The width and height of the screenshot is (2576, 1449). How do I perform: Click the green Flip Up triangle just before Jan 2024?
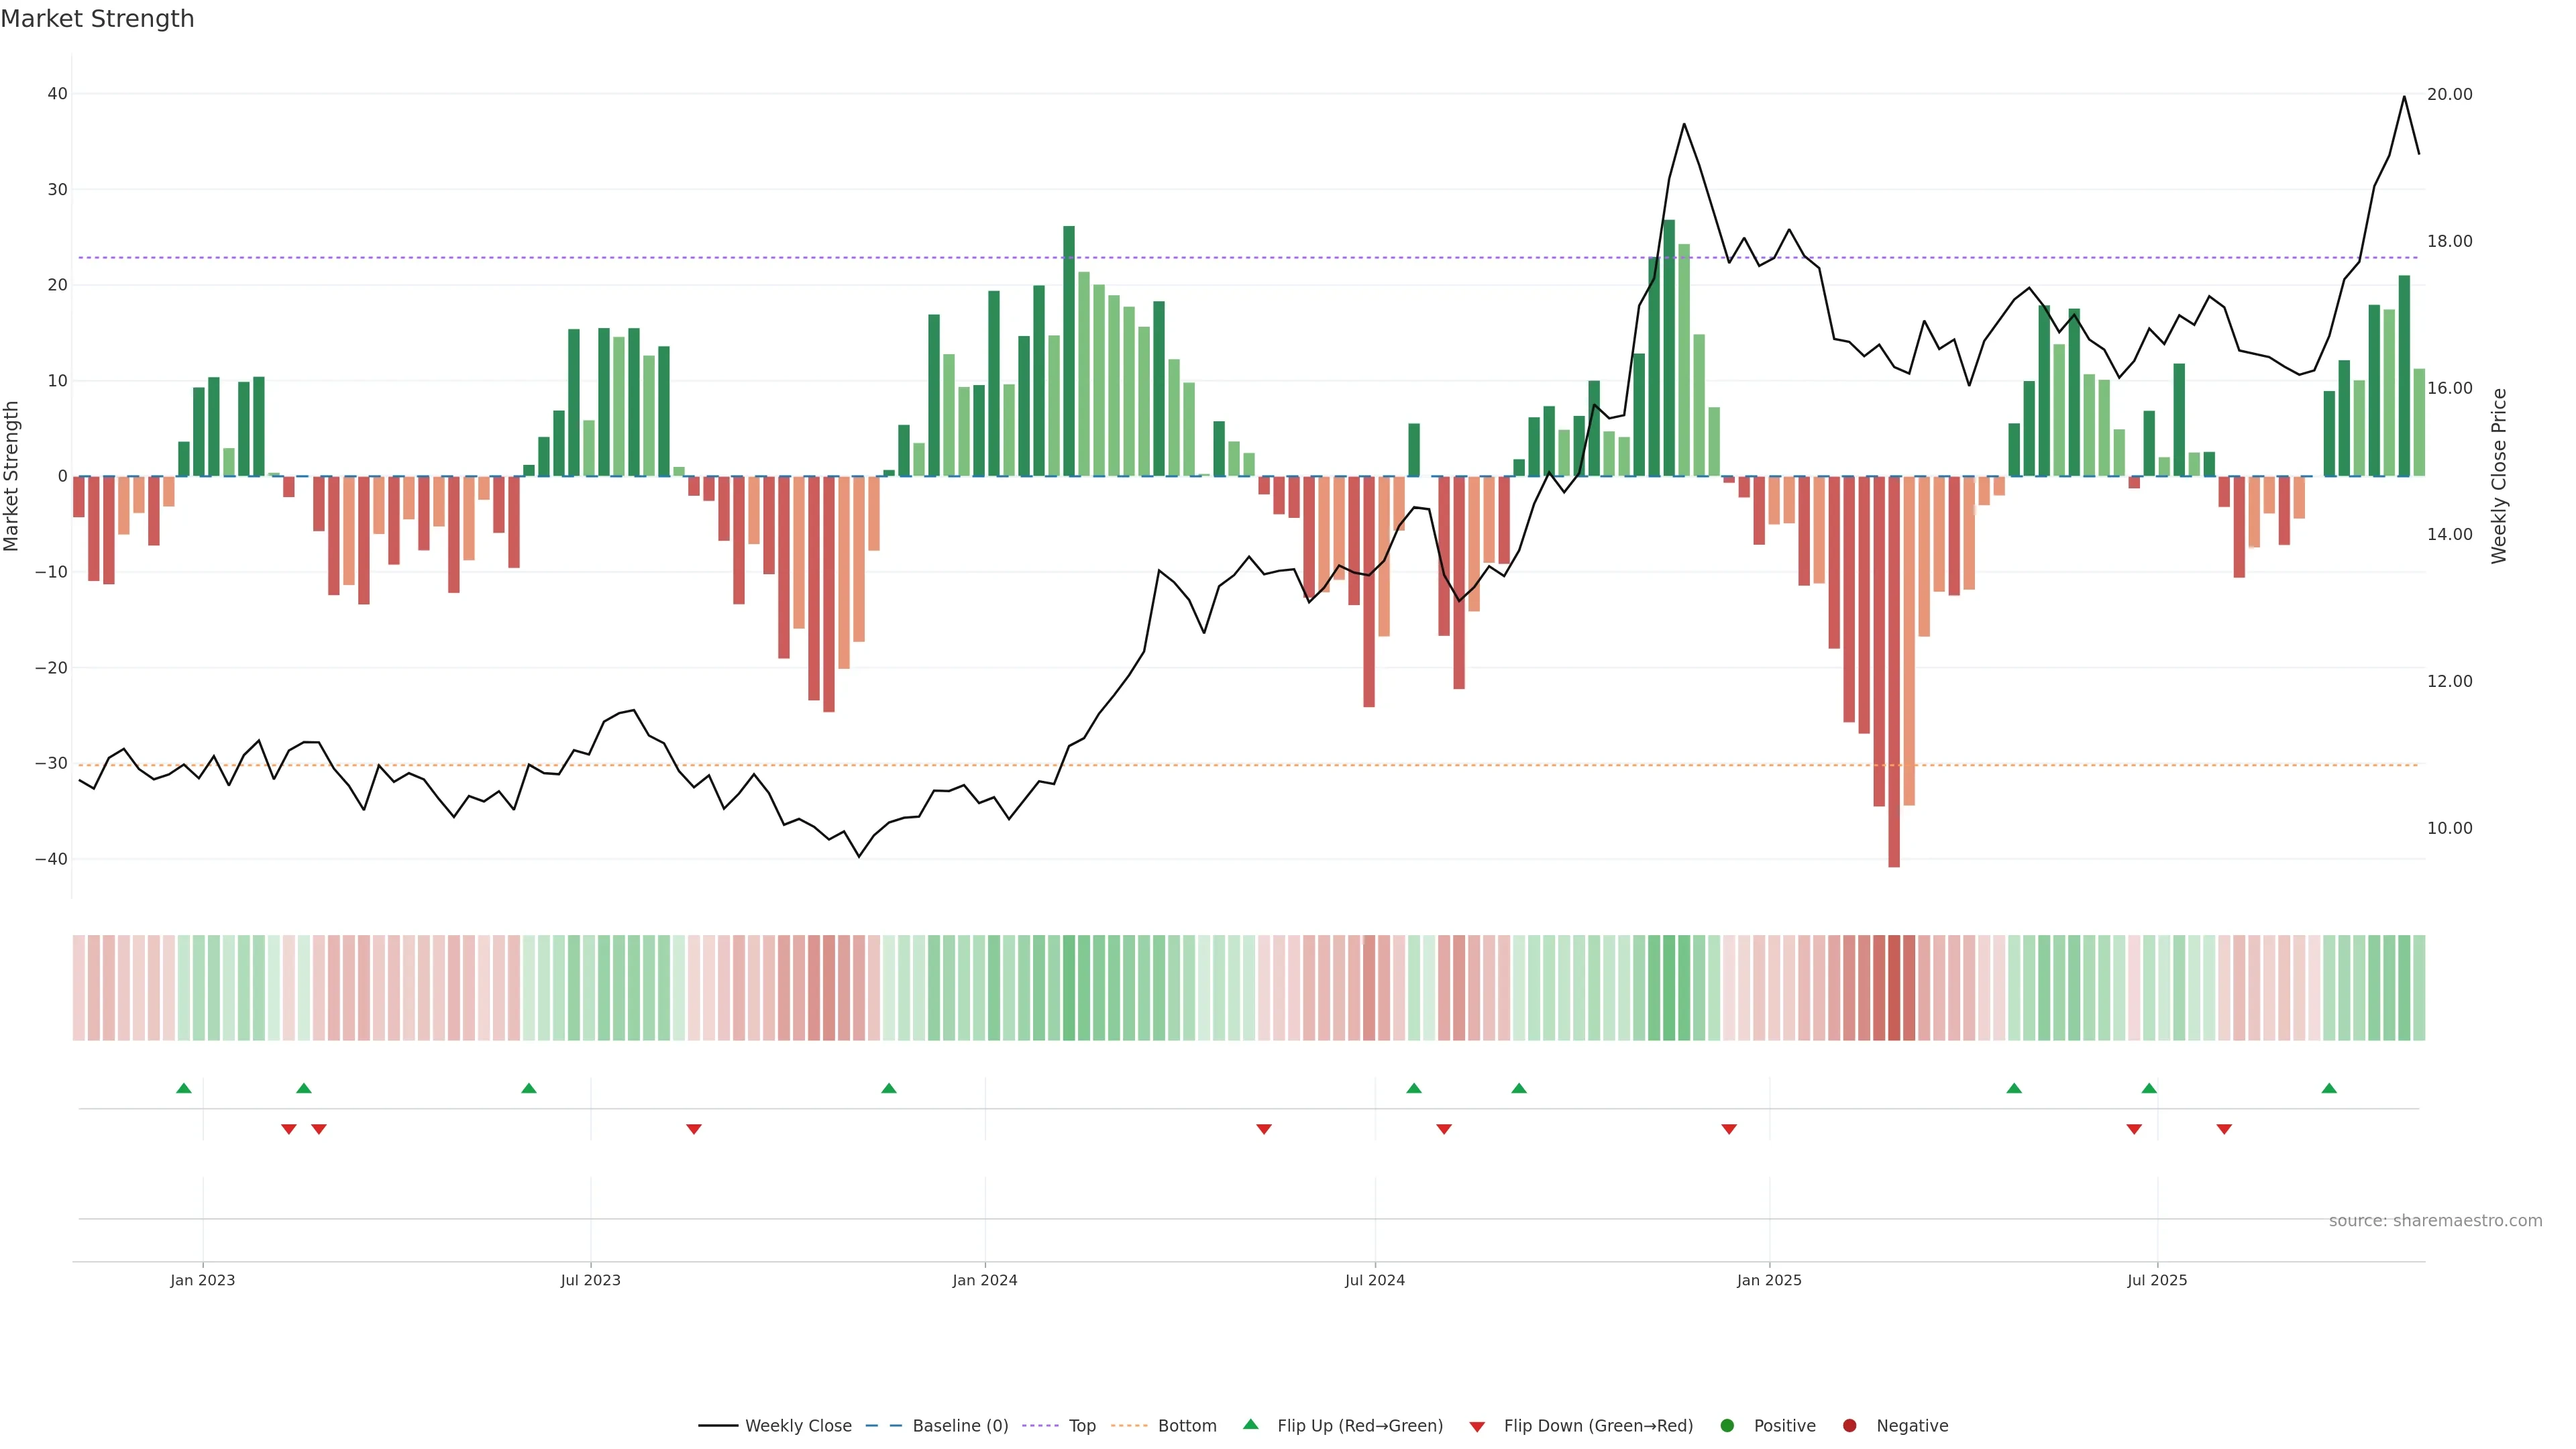click(889, 1088)
